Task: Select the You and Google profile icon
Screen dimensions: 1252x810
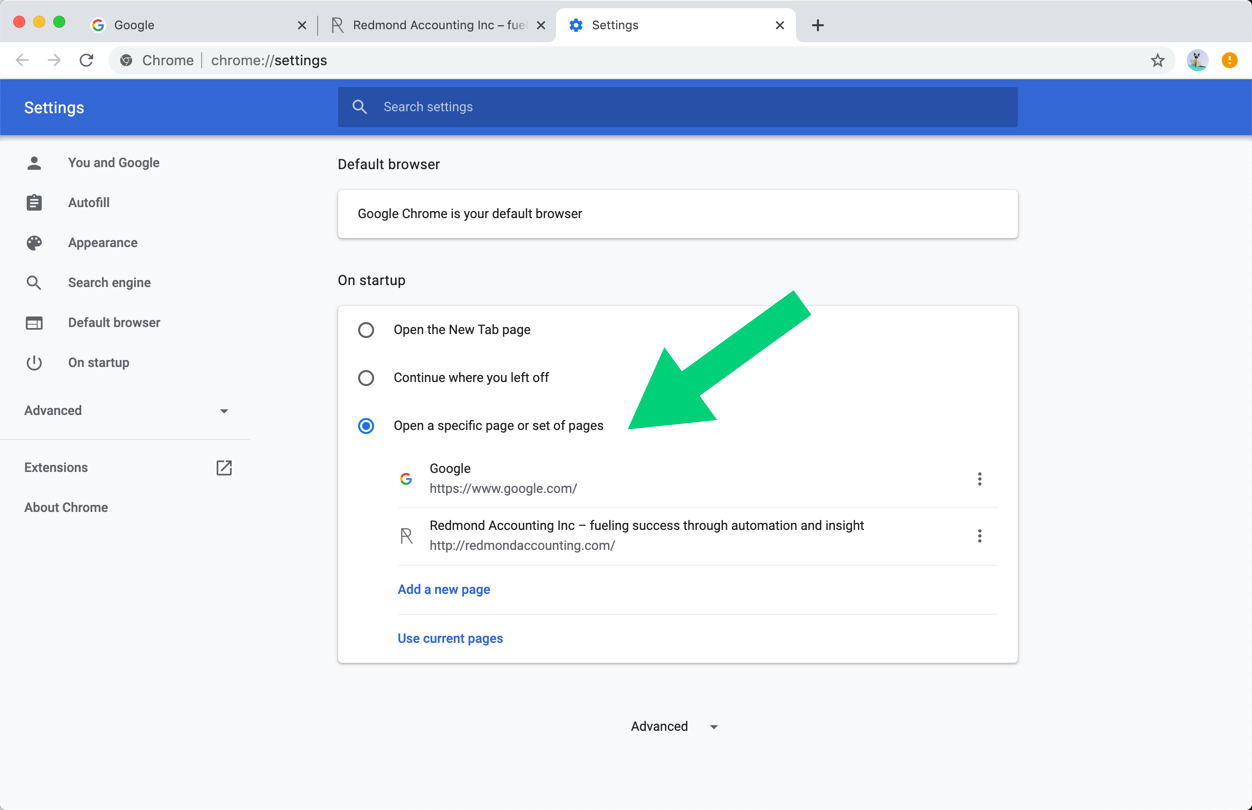Action: (35, 162)
